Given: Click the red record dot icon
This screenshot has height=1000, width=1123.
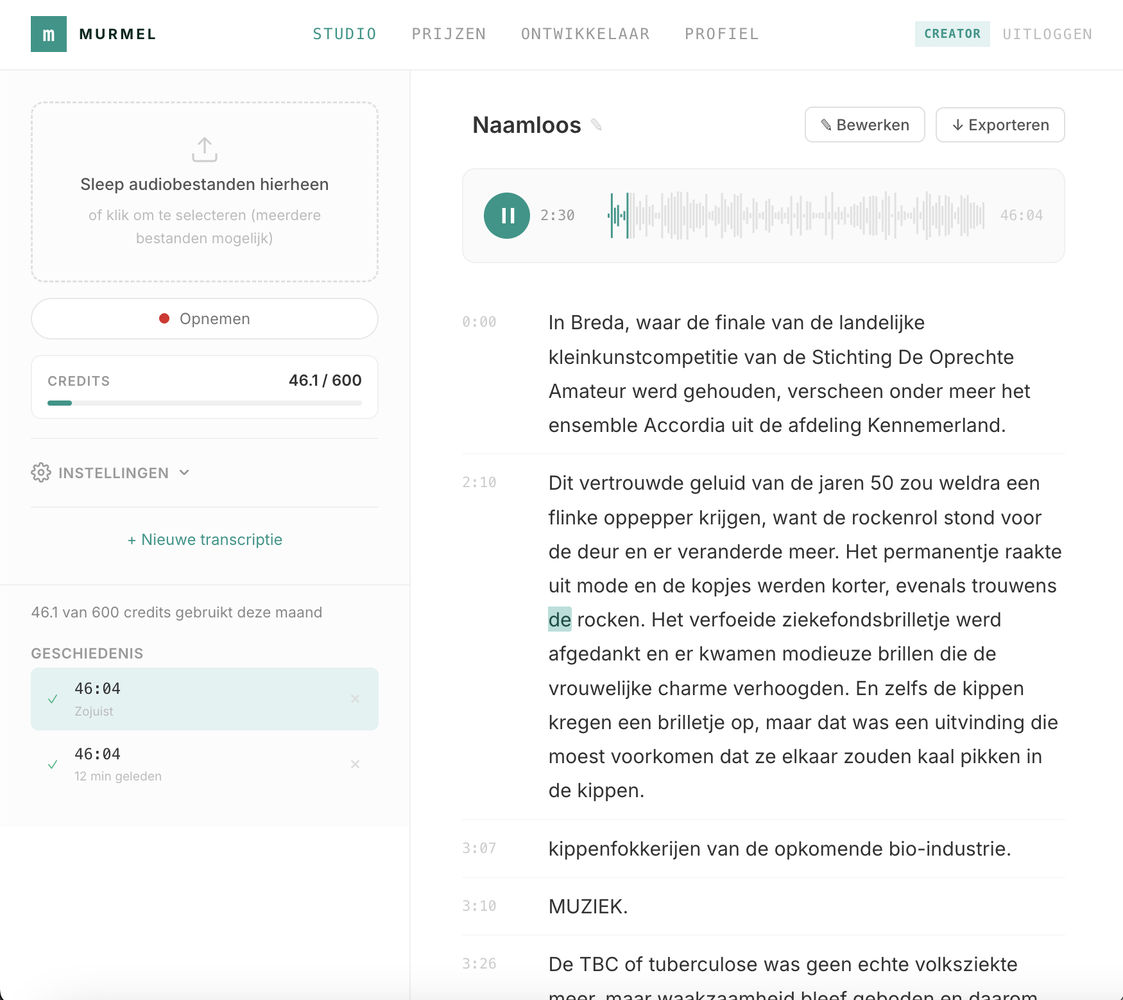Looking at the screenshot, I should 163,318.
